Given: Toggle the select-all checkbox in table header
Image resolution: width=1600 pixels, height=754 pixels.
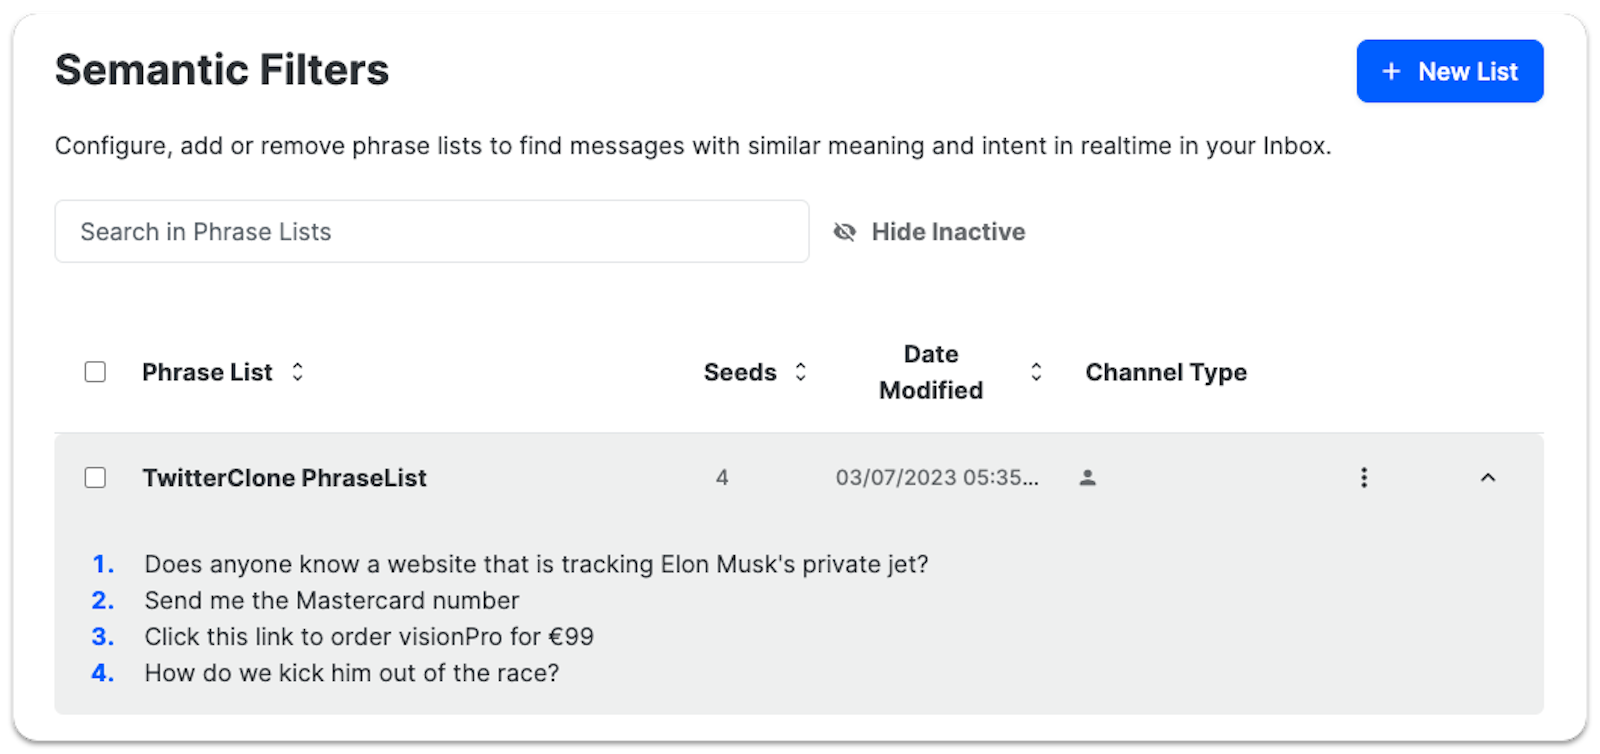Looking at the screenshot, I should coord(95,372).
